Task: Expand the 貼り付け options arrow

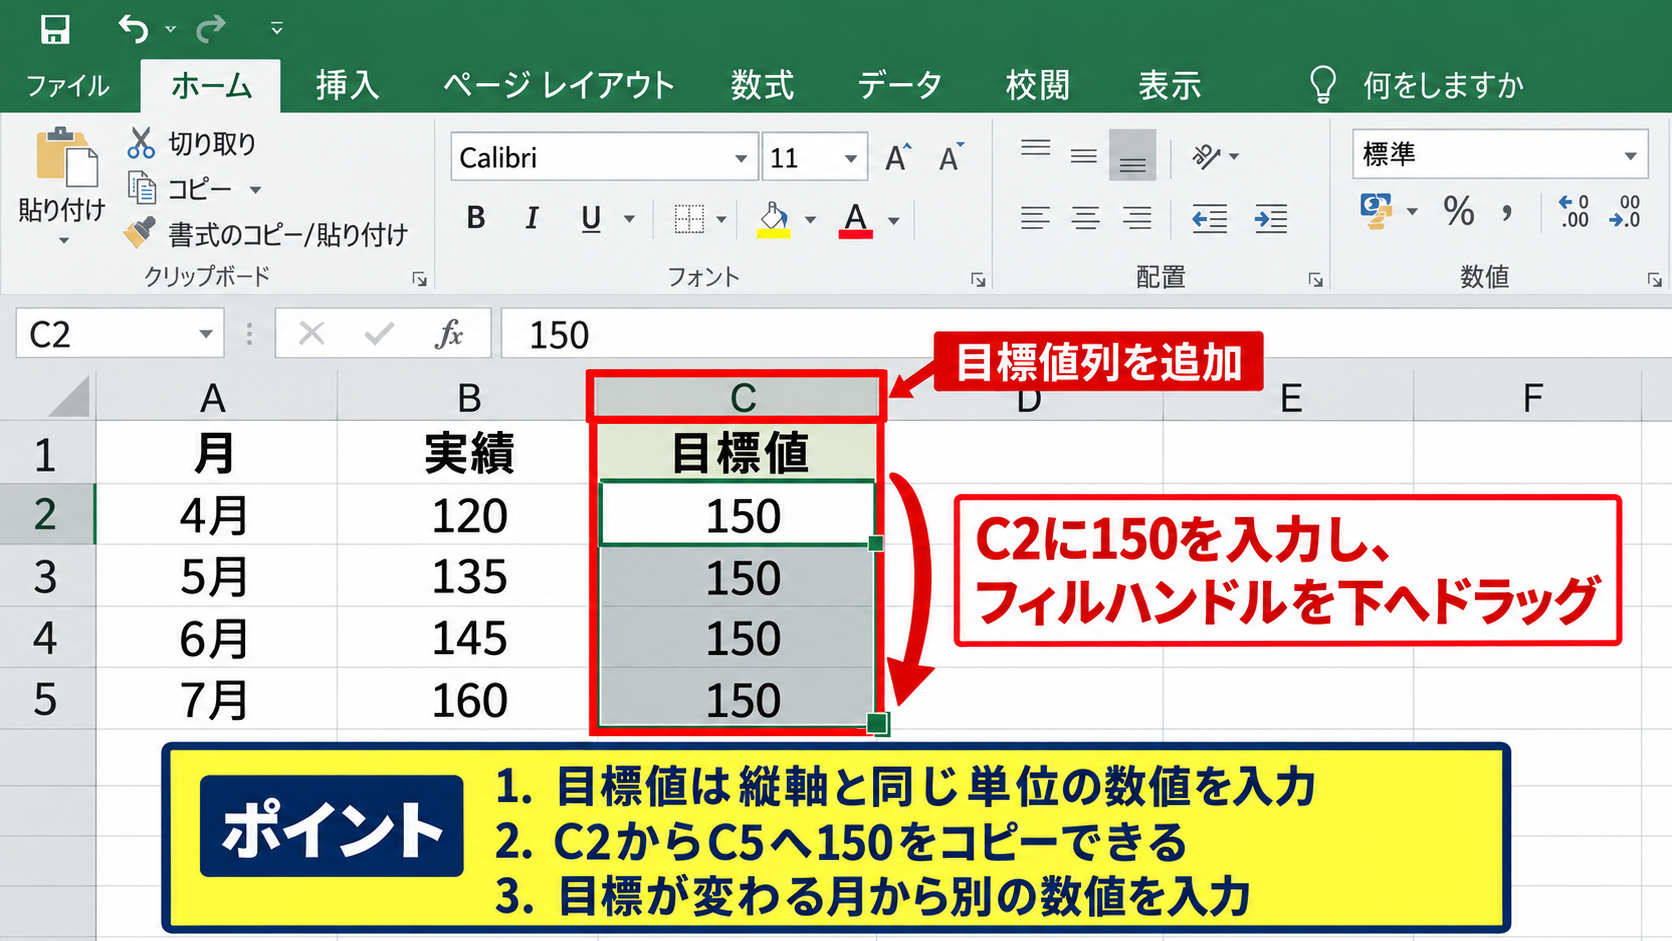Action: (64, 241)
